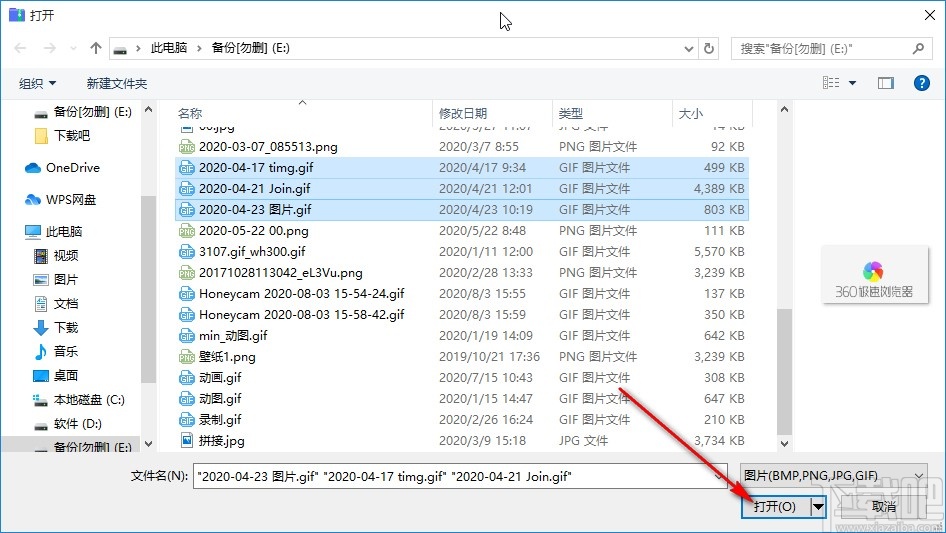Viewport: 946px width, 533px height.
Task: Open the file type filter dropdown
Action: 833,476
